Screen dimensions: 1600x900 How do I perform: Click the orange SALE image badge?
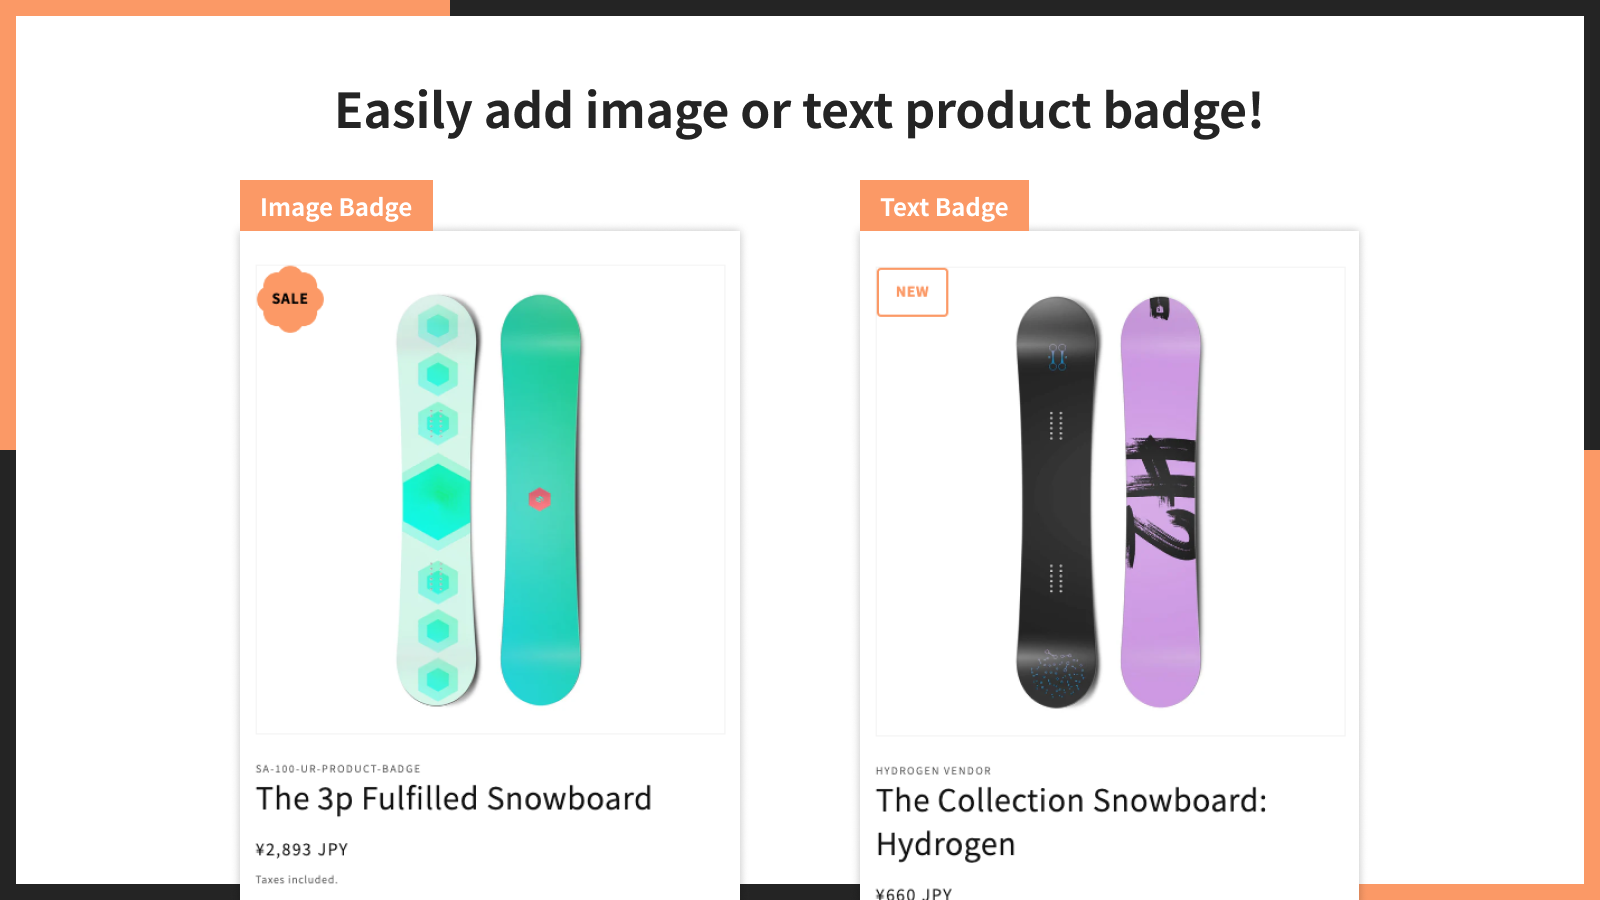coord(290,299)
